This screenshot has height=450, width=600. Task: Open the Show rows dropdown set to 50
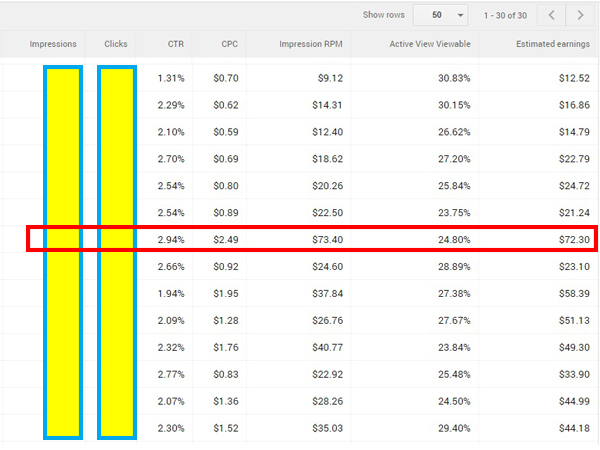point(440,15)
